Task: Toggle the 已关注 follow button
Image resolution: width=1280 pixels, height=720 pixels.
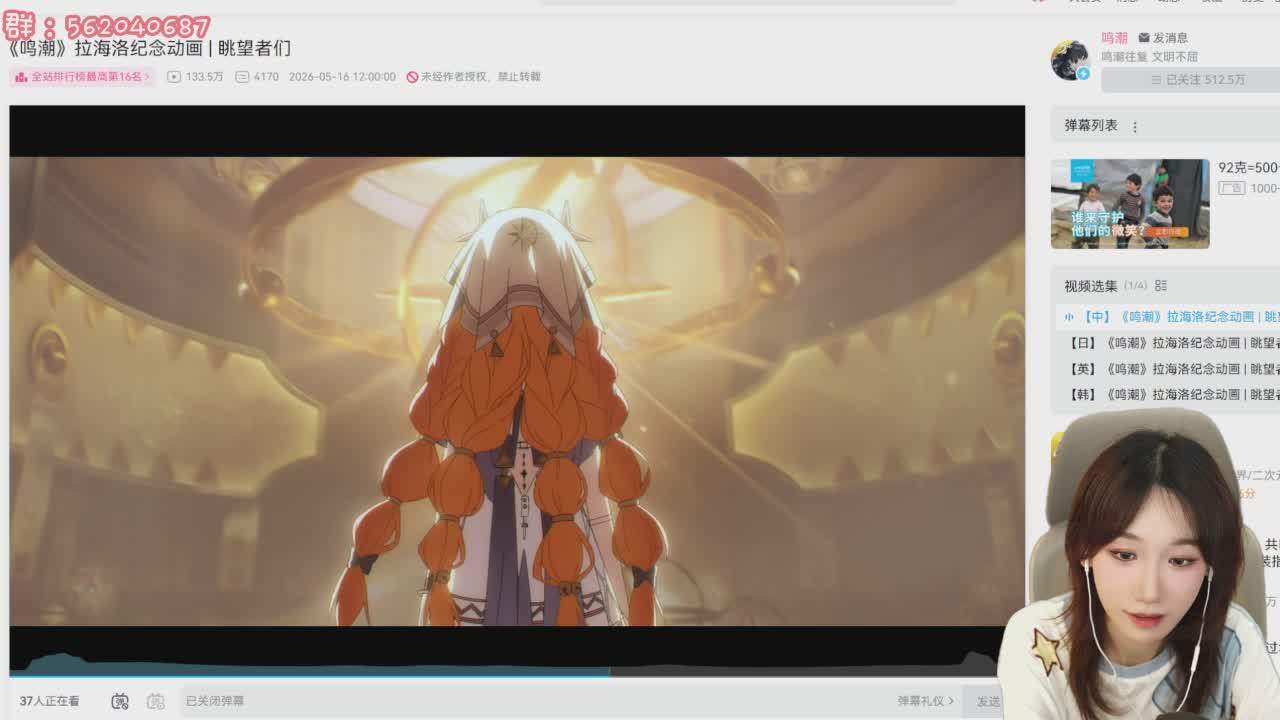Action: (x=1190, y=80)
